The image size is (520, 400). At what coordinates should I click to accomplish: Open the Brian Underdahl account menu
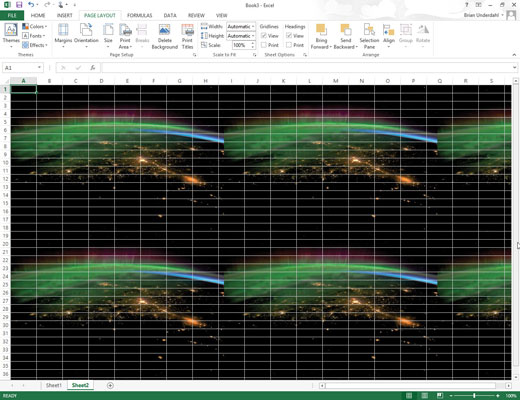(x=483, y=15)
